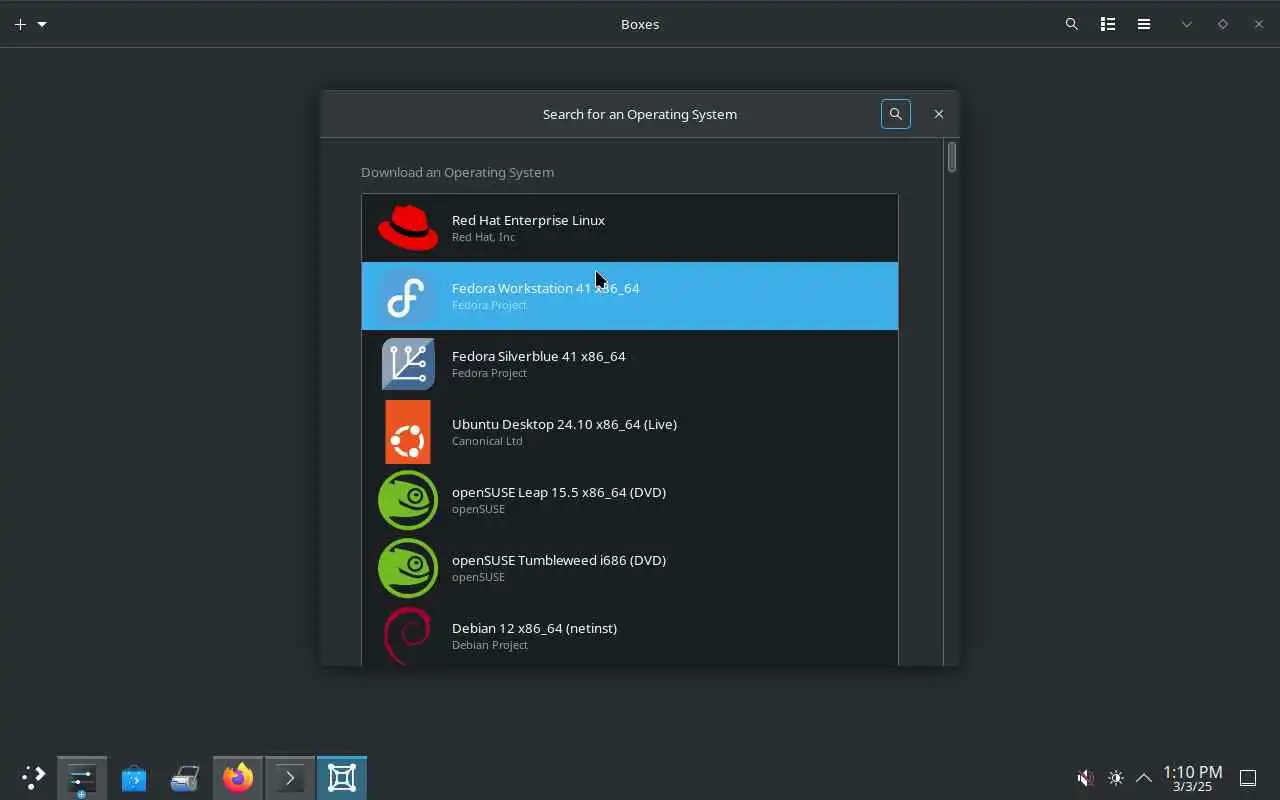Click the muted volume tray icon
Viewport: 1280px width, 800px height.
tap(1085, 778)
